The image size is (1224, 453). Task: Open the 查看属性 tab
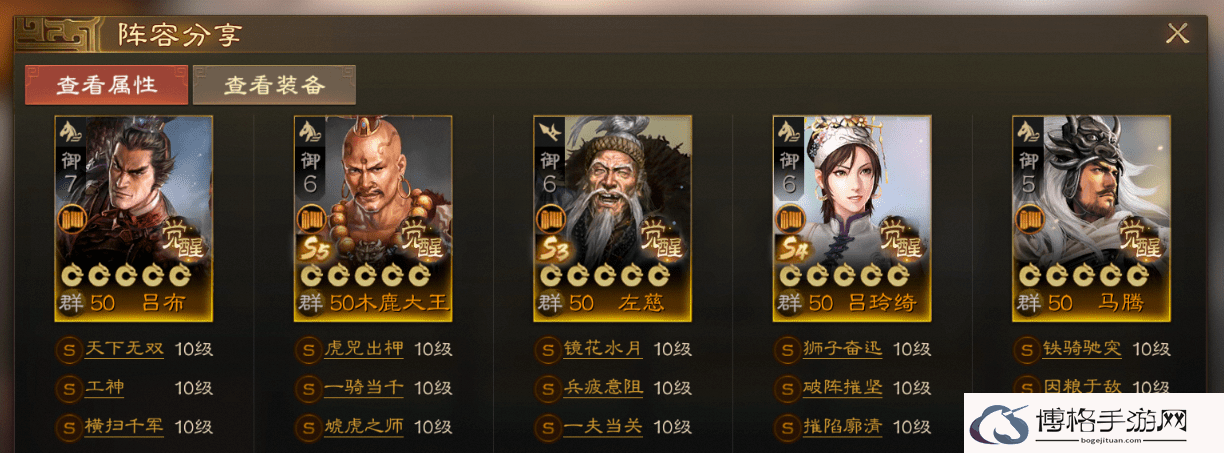click(106, 85)
